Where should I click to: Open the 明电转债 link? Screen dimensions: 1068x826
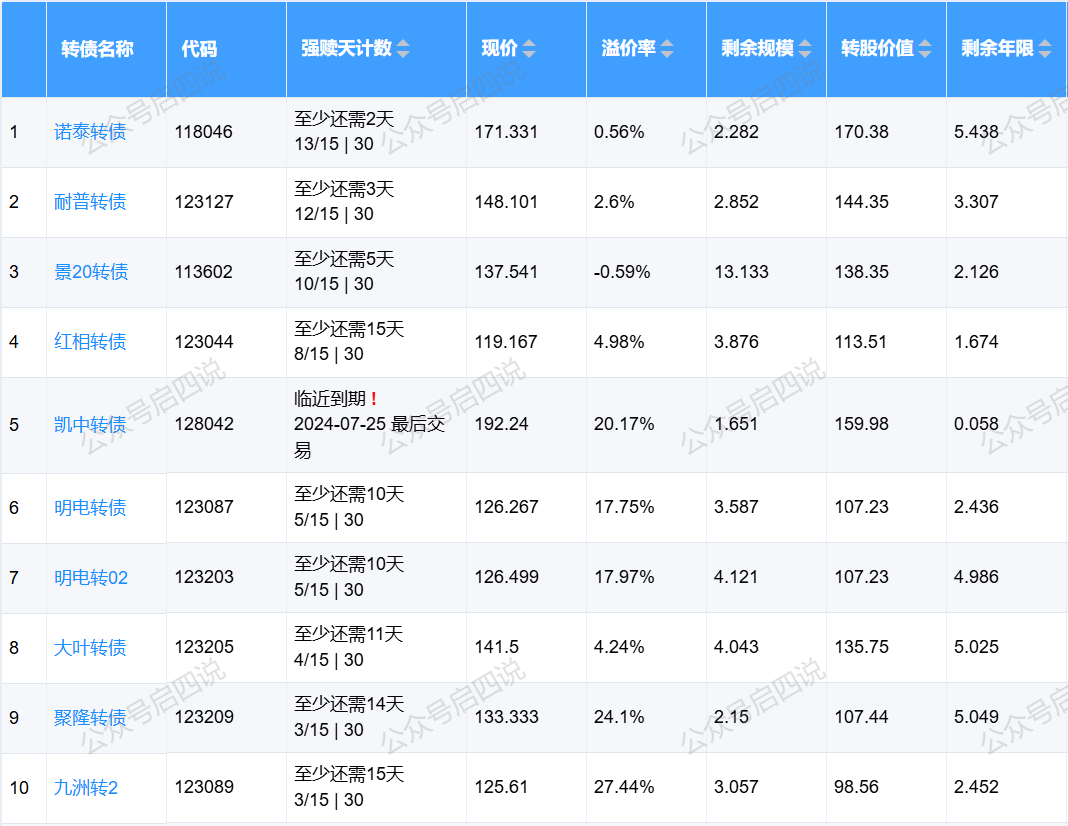click(x=90, y=508)
